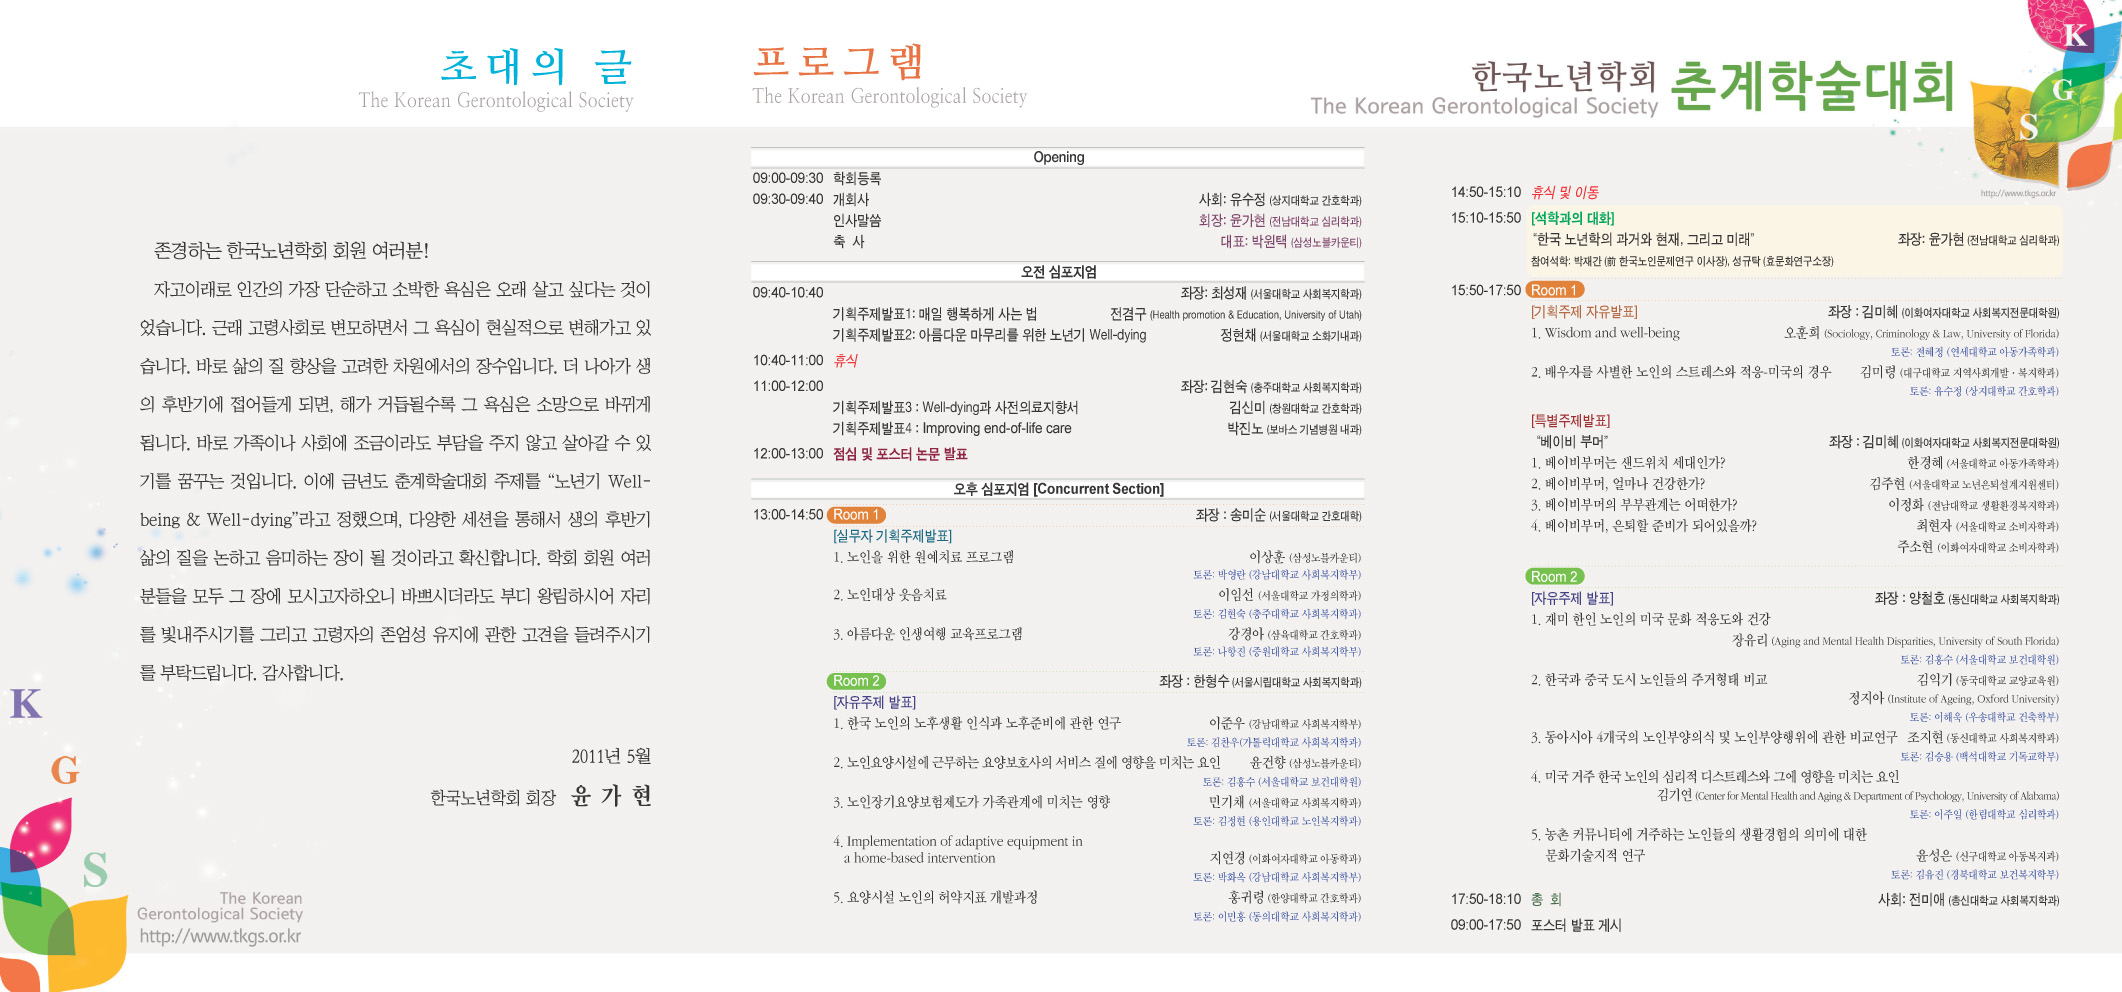
Task: Click the purple K letter at bottom left
Action: [26, 704]
